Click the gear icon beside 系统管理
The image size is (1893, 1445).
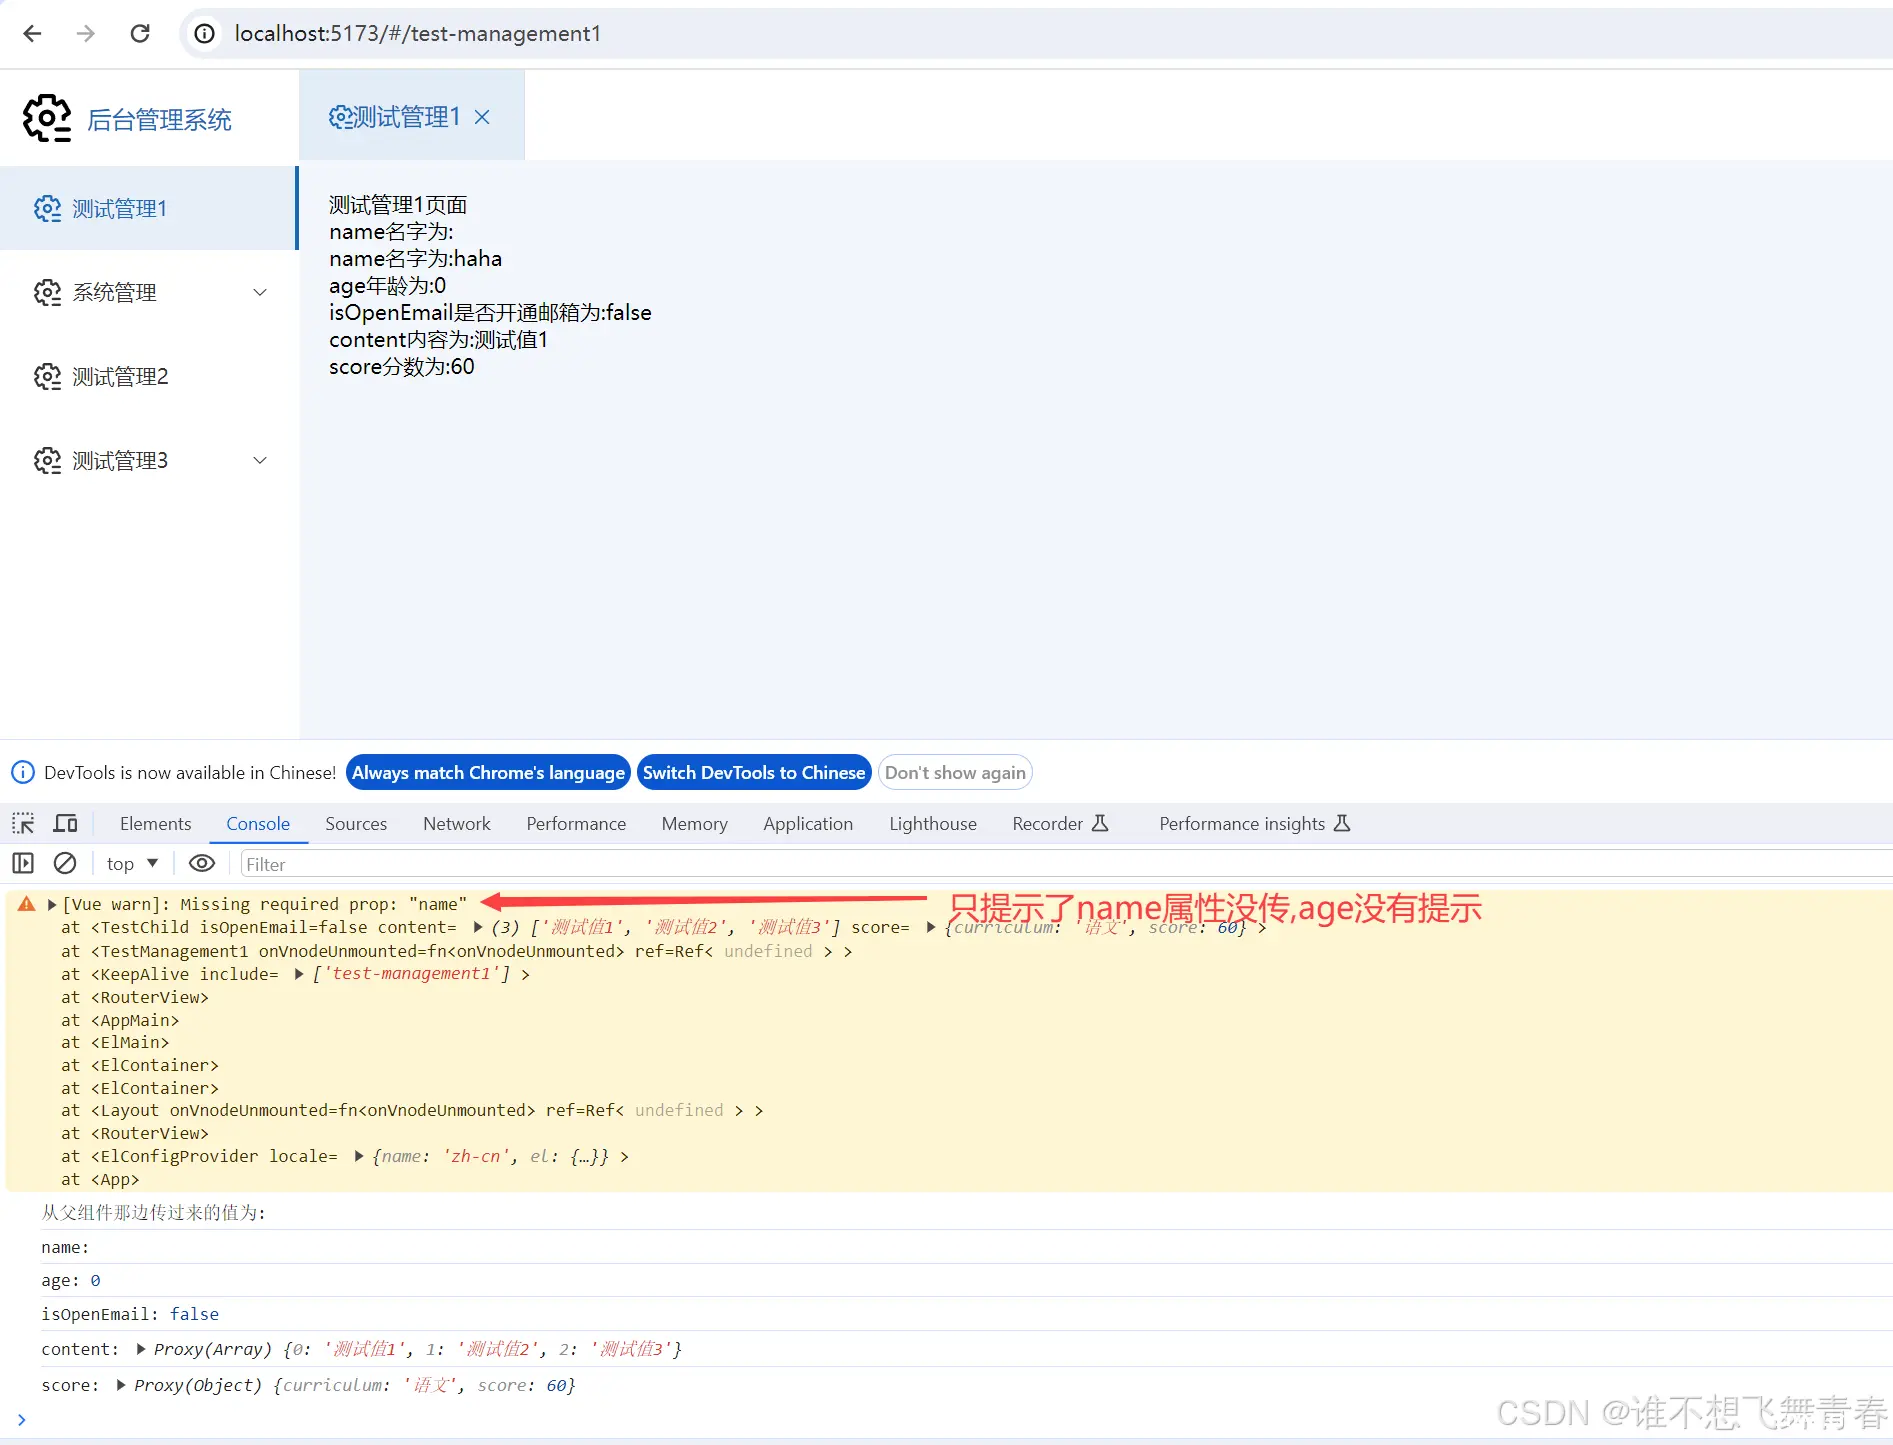tap(47, 292)
